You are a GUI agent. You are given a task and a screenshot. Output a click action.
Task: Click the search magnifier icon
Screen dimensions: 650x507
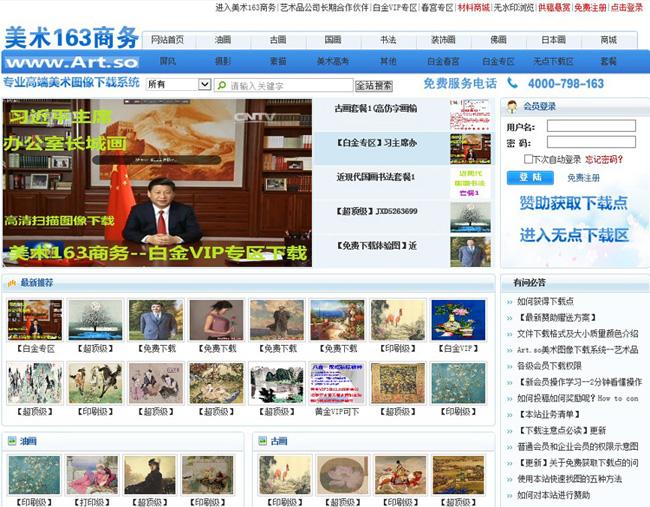pyautogui.click(x=222, y=85)
